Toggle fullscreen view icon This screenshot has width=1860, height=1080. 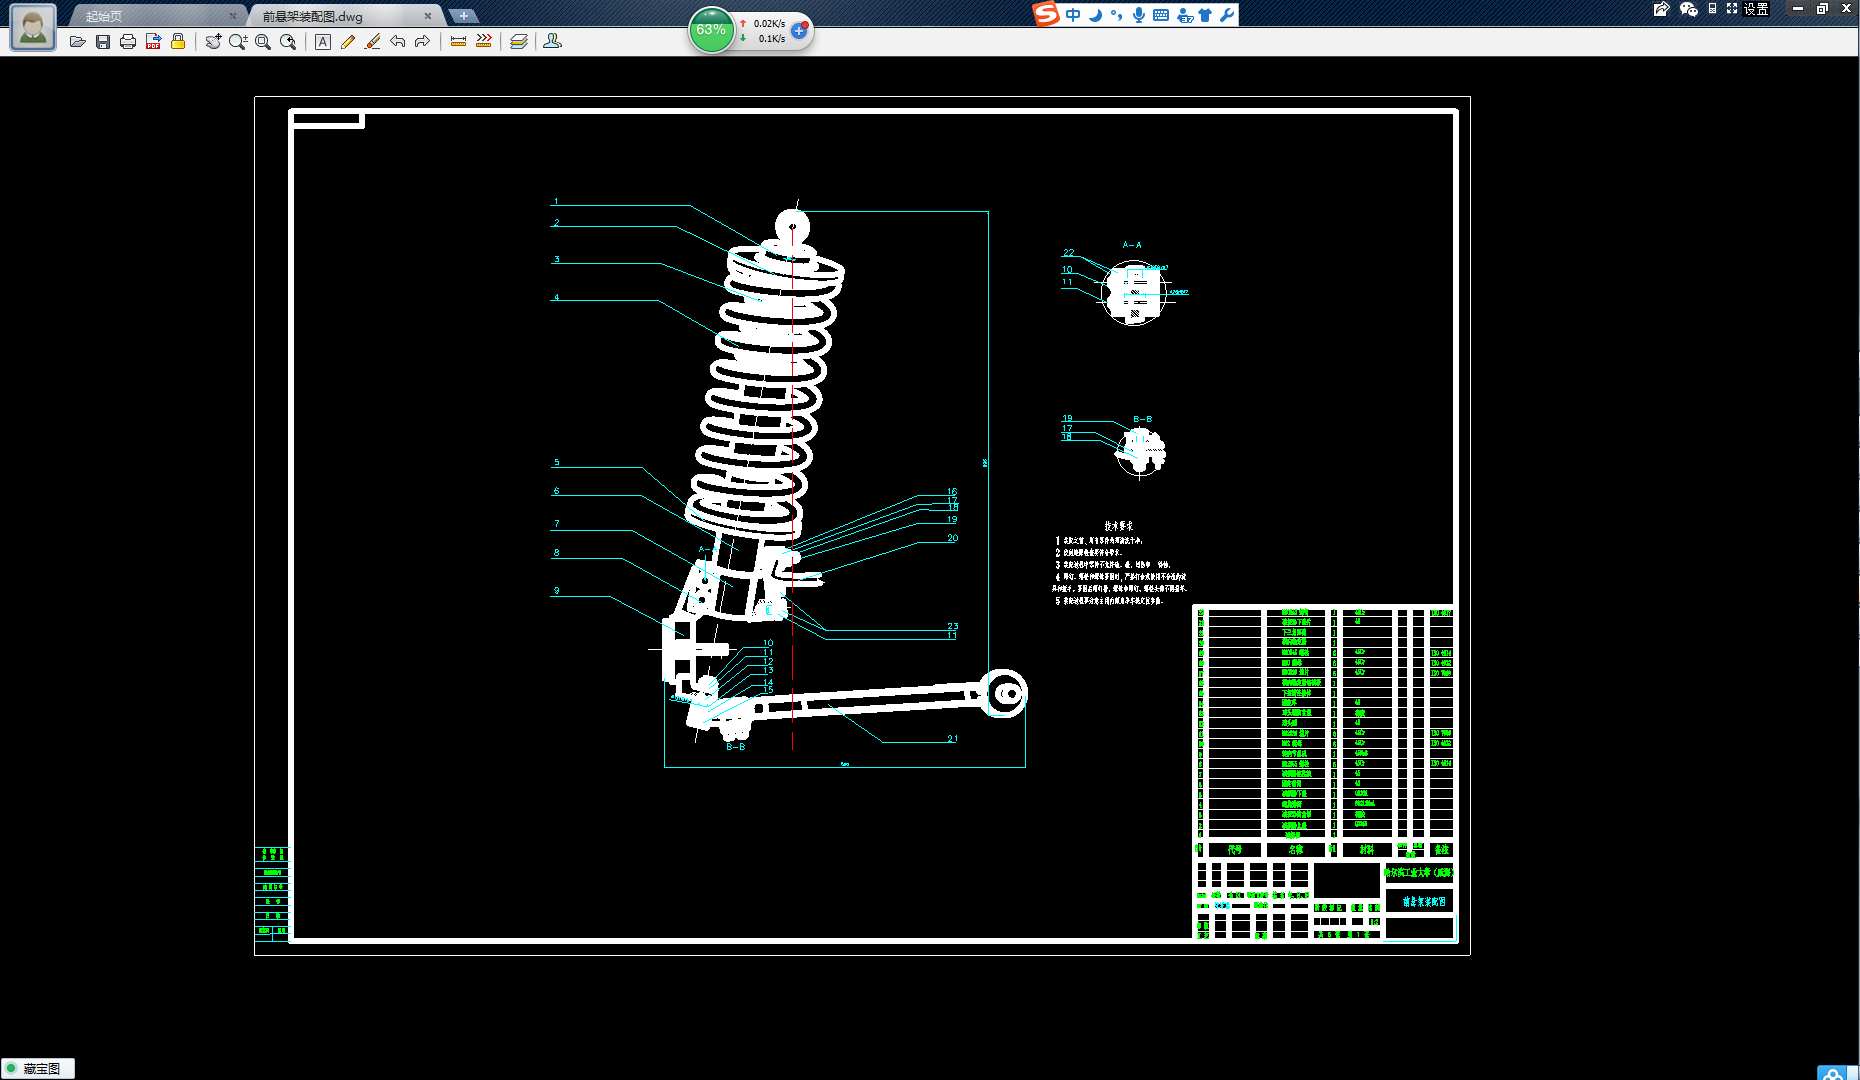[1732, 8]
